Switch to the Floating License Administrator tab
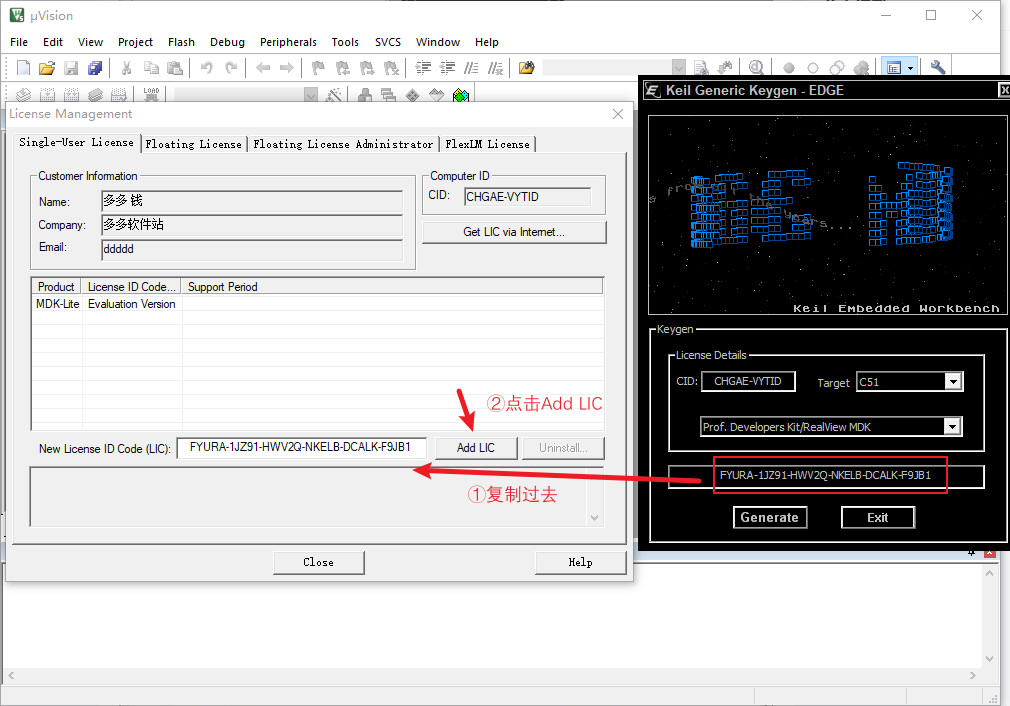1010x706 pixels. [343, 144]
